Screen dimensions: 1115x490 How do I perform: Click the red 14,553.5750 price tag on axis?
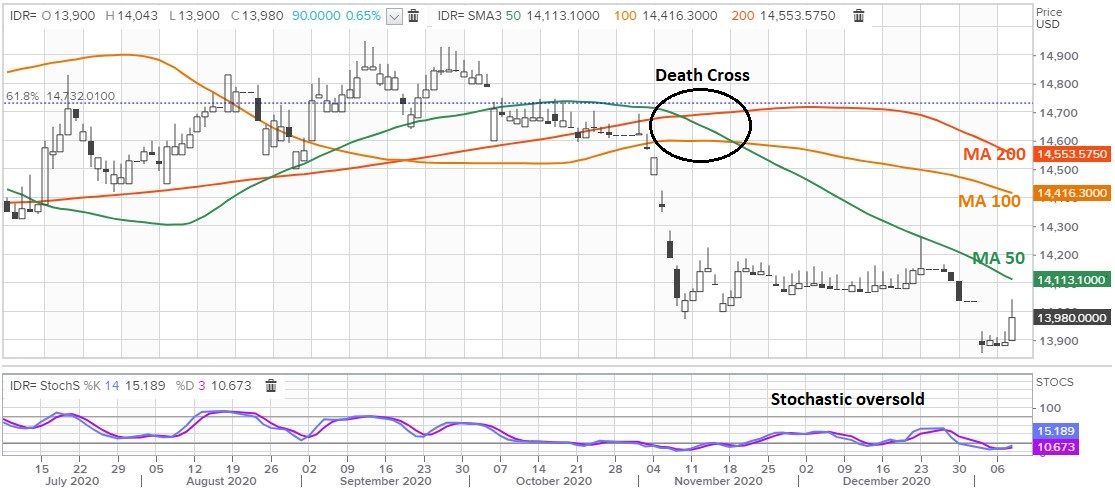click(x=1070, y=154)
